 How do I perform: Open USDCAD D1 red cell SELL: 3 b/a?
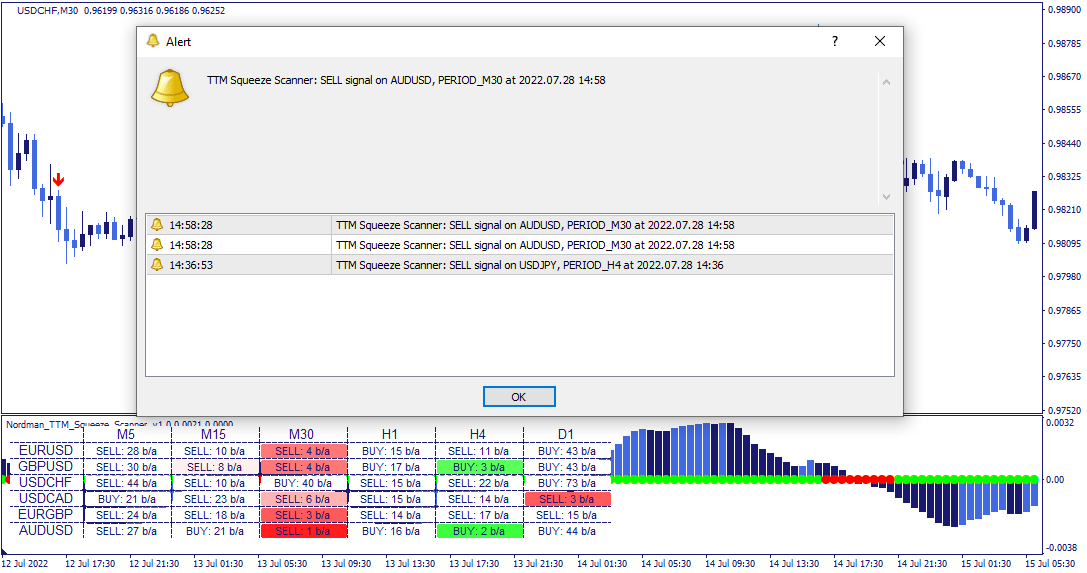click(568, 499)
